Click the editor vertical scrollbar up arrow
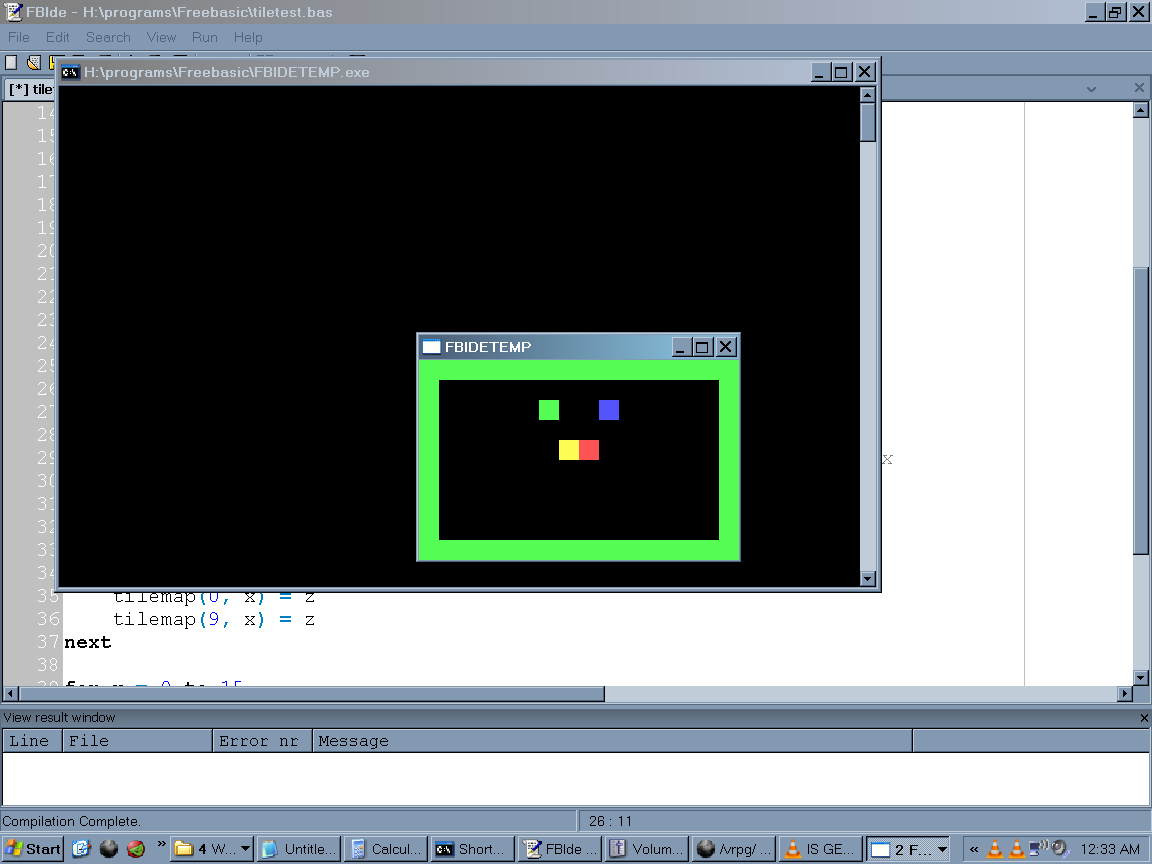This screenshot has width=1152, height=864. [x=1140, y=110]
